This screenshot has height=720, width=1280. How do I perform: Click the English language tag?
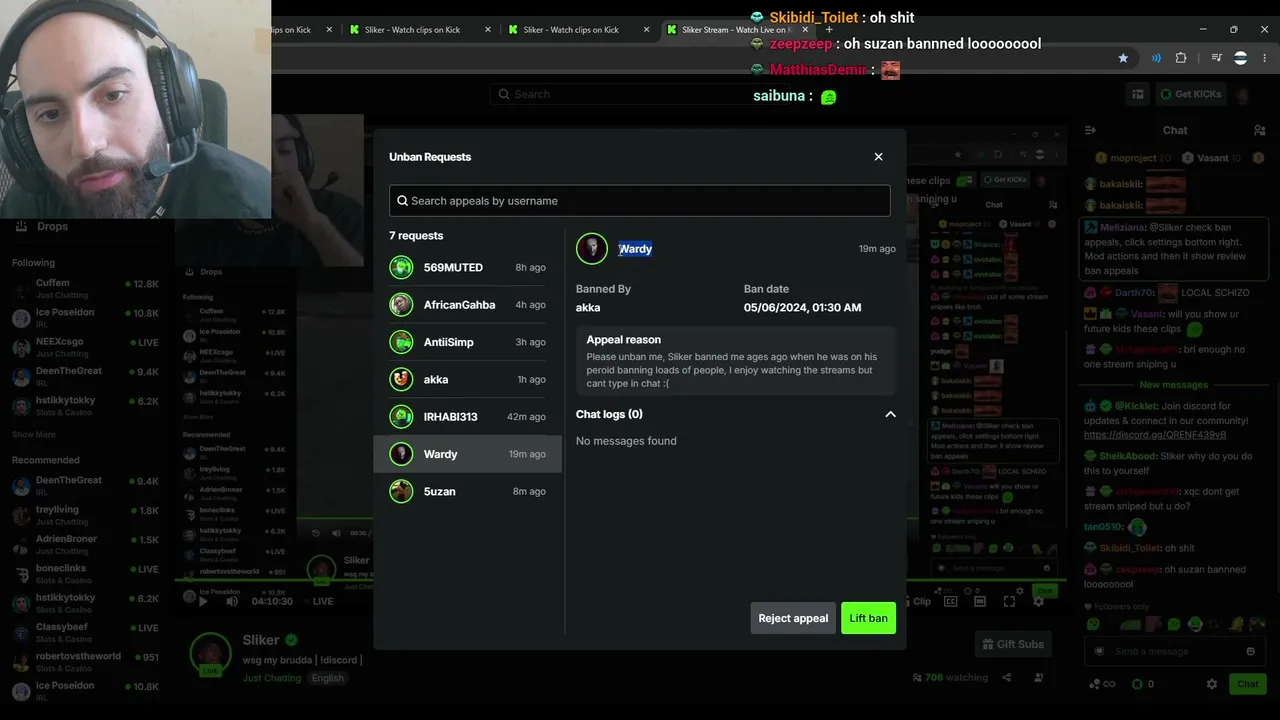point(327,678)
